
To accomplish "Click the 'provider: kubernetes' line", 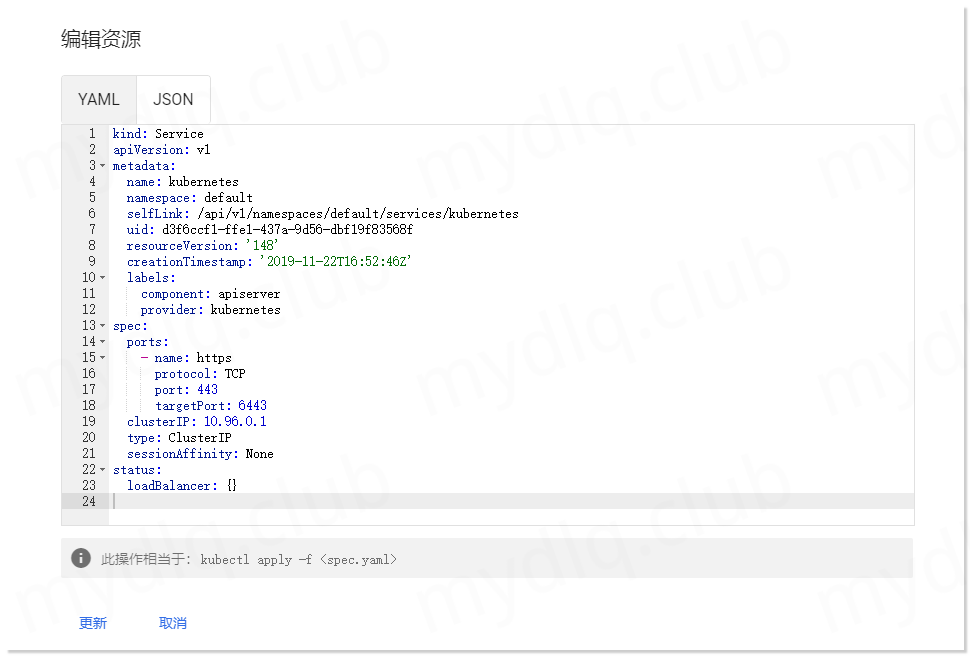I will point(210,310).
